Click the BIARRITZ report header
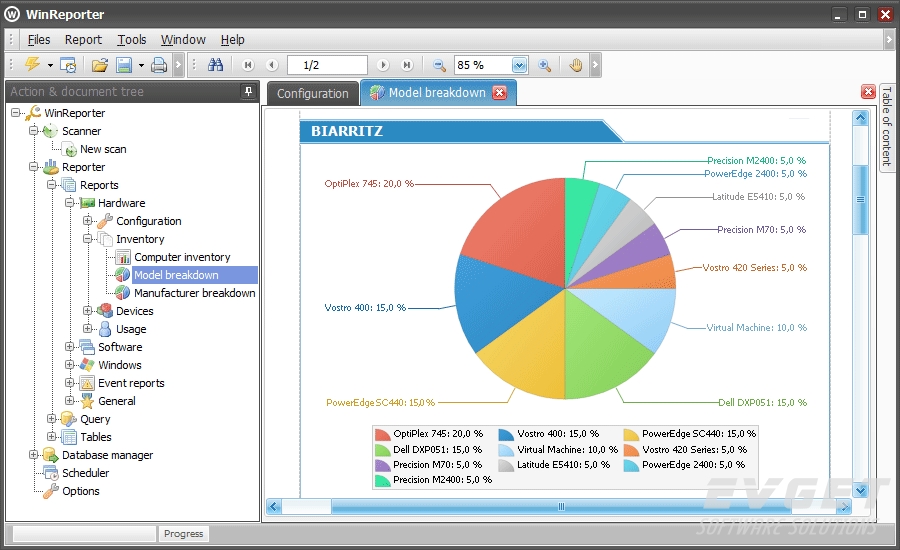 click(x=347, y=131)
